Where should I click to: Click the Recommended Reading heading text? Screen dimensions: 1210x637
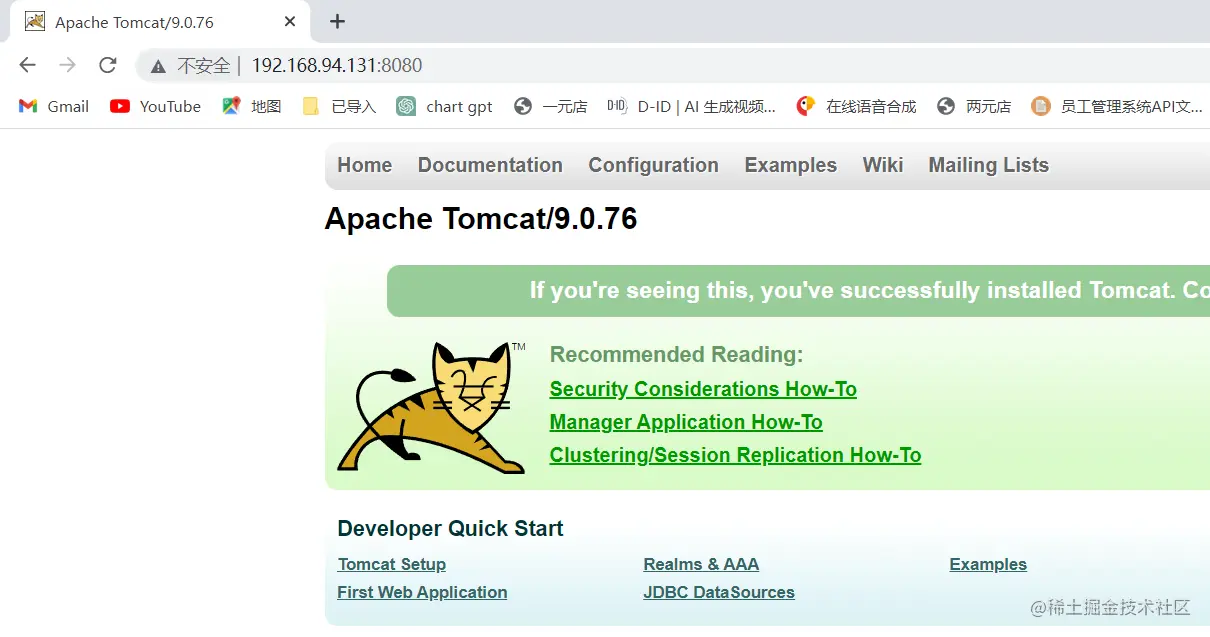click(x=676, y=354)
